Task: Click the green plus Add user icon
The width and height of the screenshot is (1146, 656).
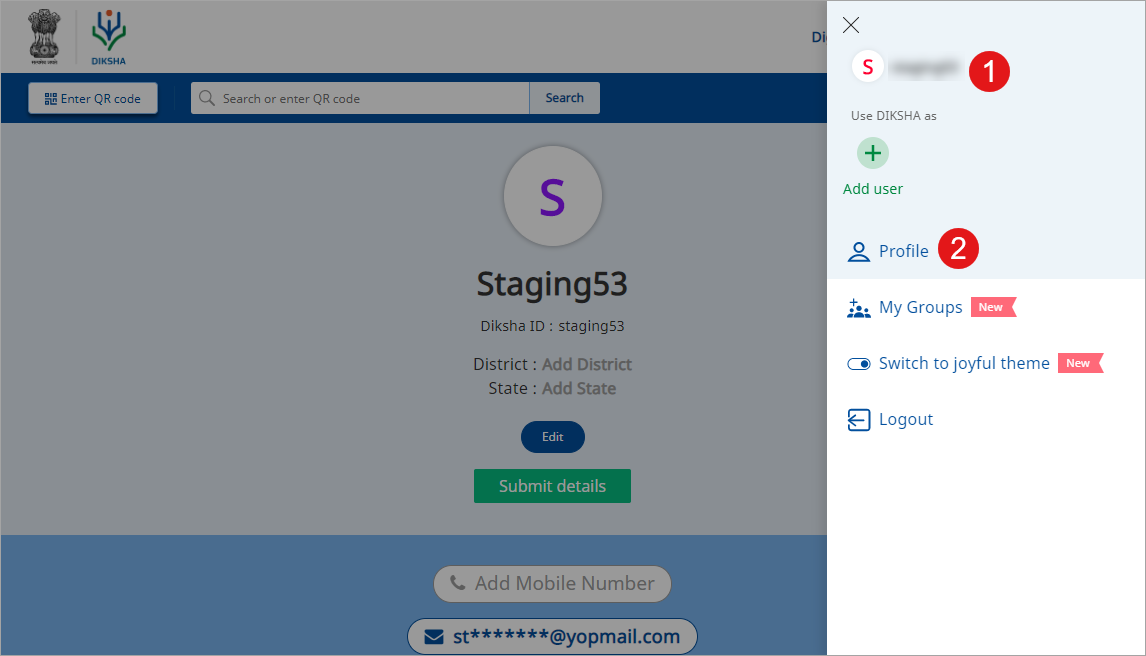Action: 873,153
